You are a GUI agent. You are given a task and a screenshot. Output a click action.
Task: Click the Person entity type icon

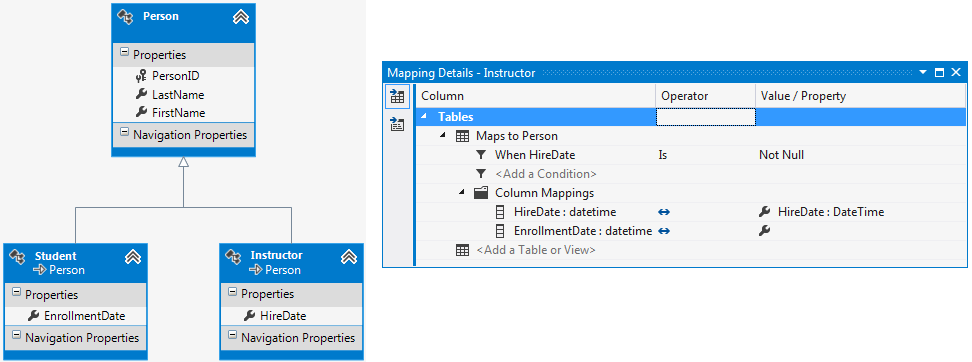pos(125,17)
